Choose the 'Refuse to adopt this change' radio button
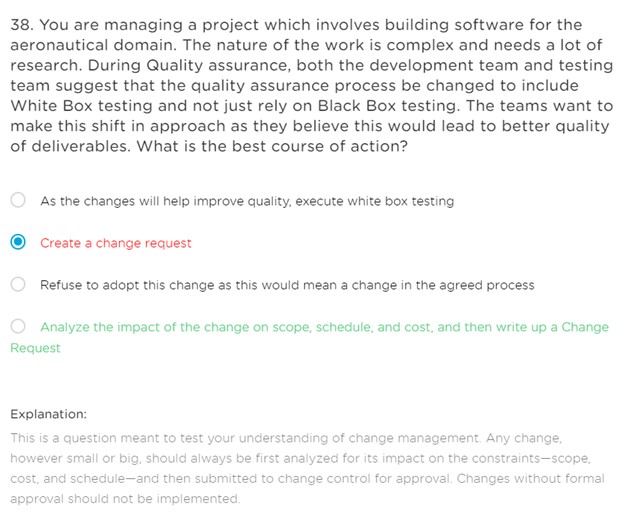Screen dimensions: 624x515 tap(18, 284)
